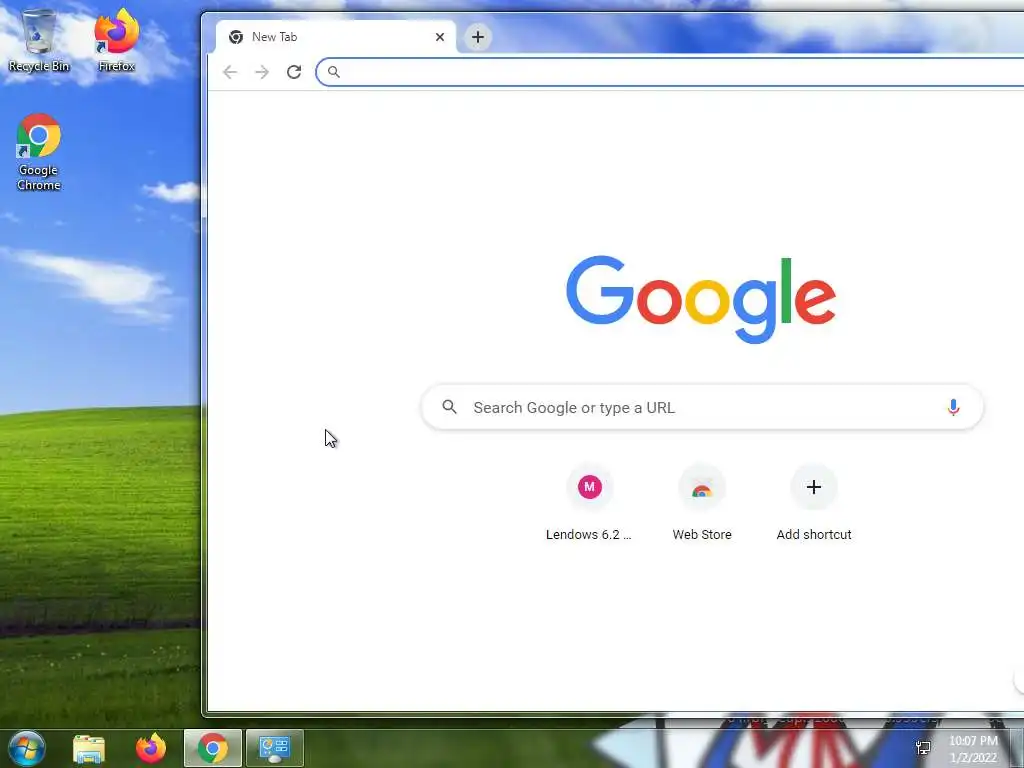Screen dimensions: 1024x768
Task: Click the Google logo
Action: point(701,299)
